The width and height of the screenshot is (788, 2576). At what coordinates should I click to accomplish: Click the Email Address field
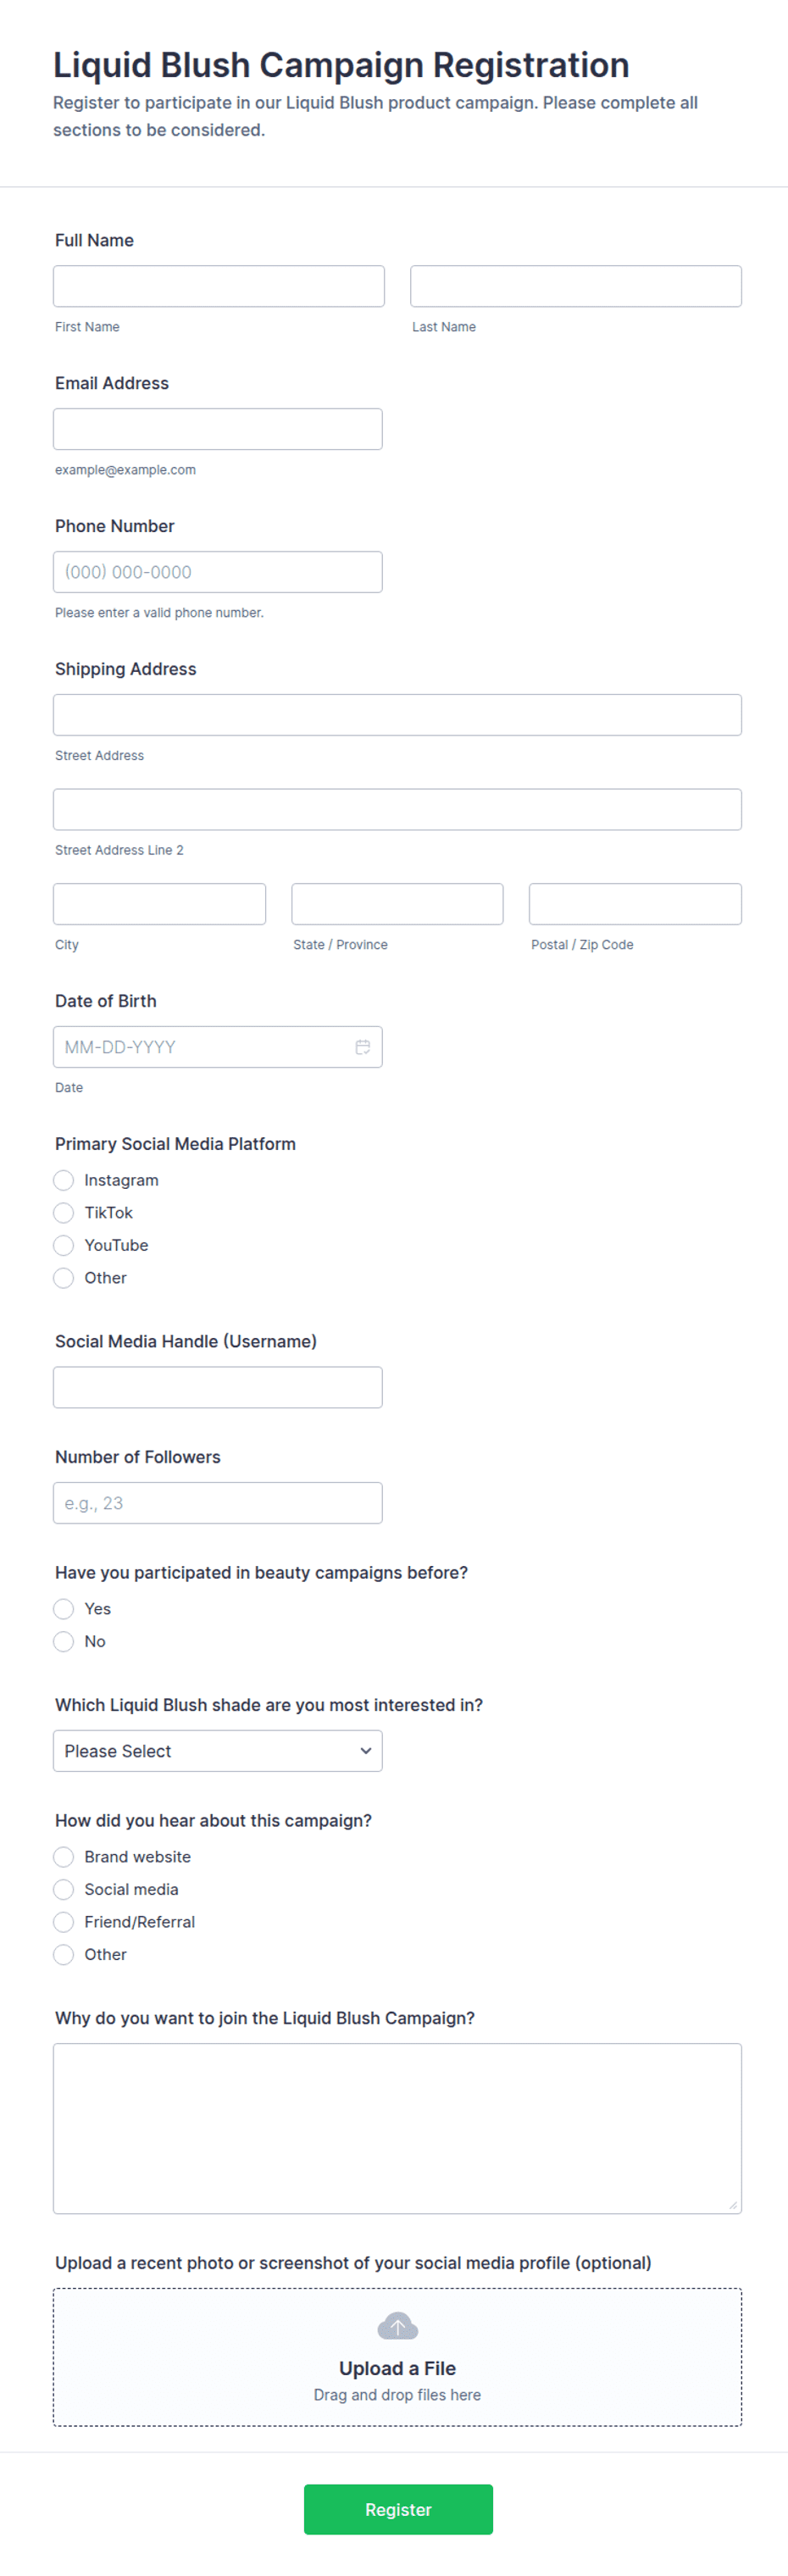(x=218, y=429)
